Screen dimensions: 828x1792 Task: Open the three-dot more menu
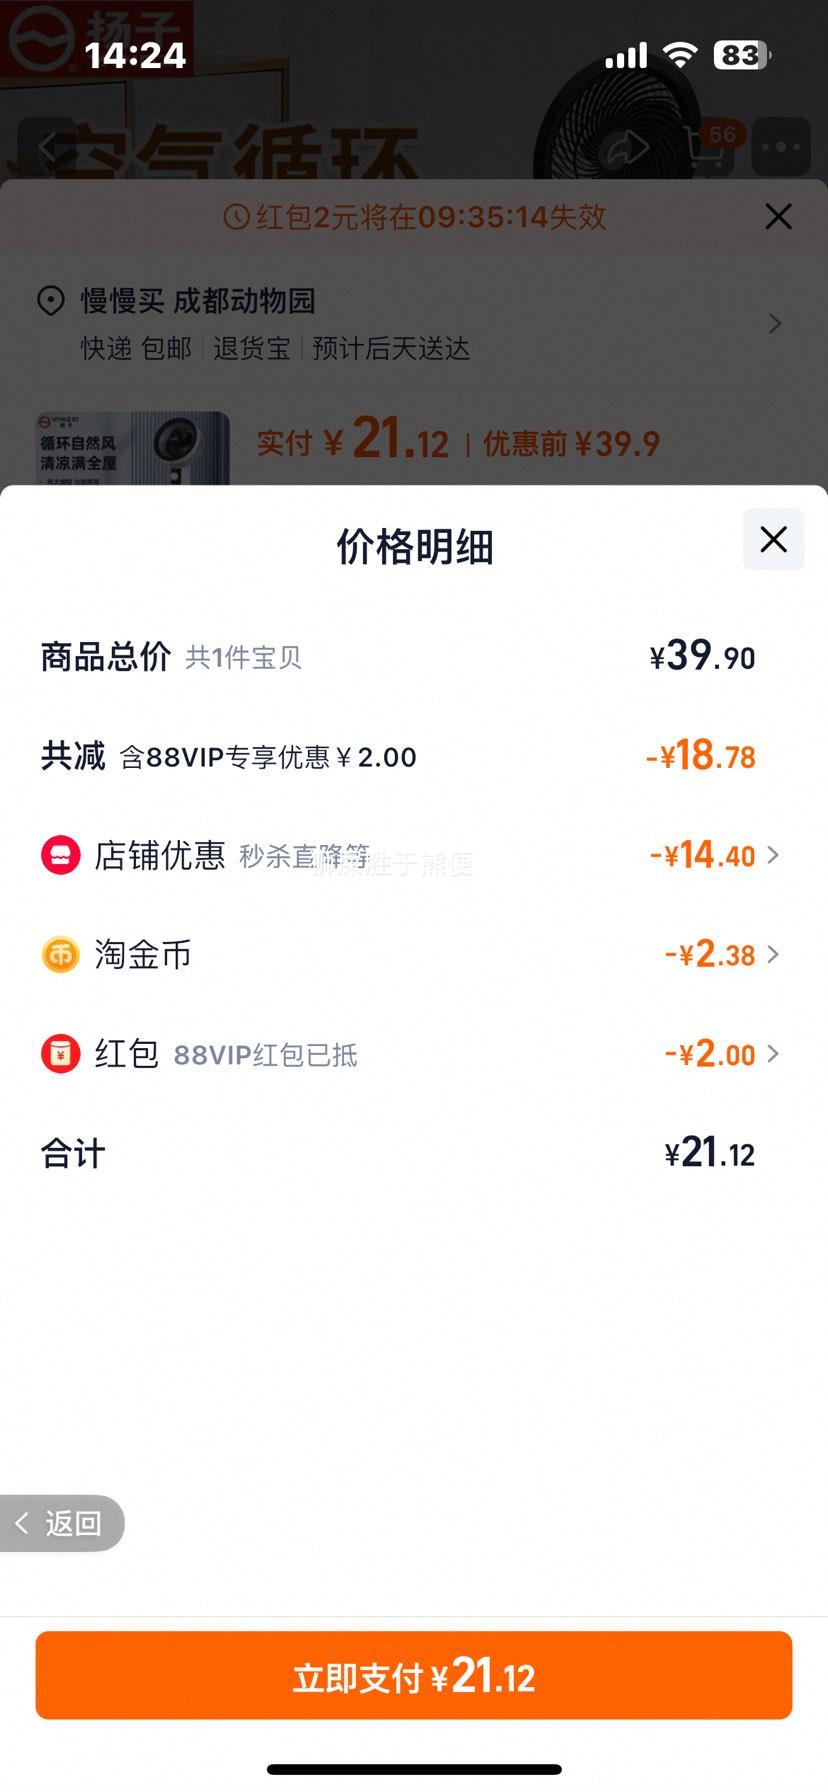[780, 148]
